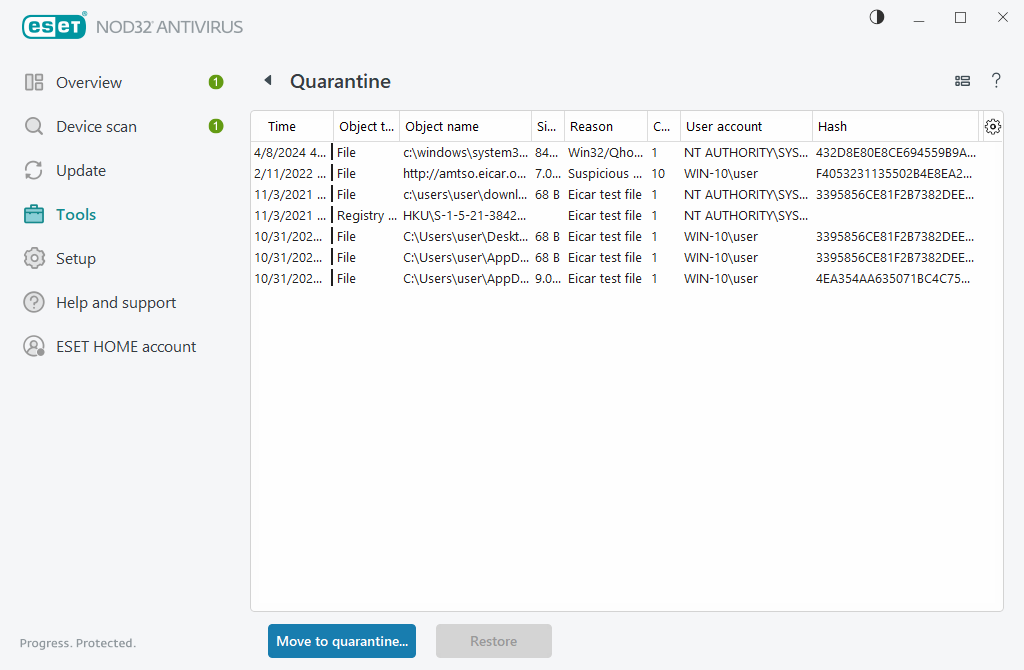
Task: Click the Overview dashboard icon
Action: [34, 82]
